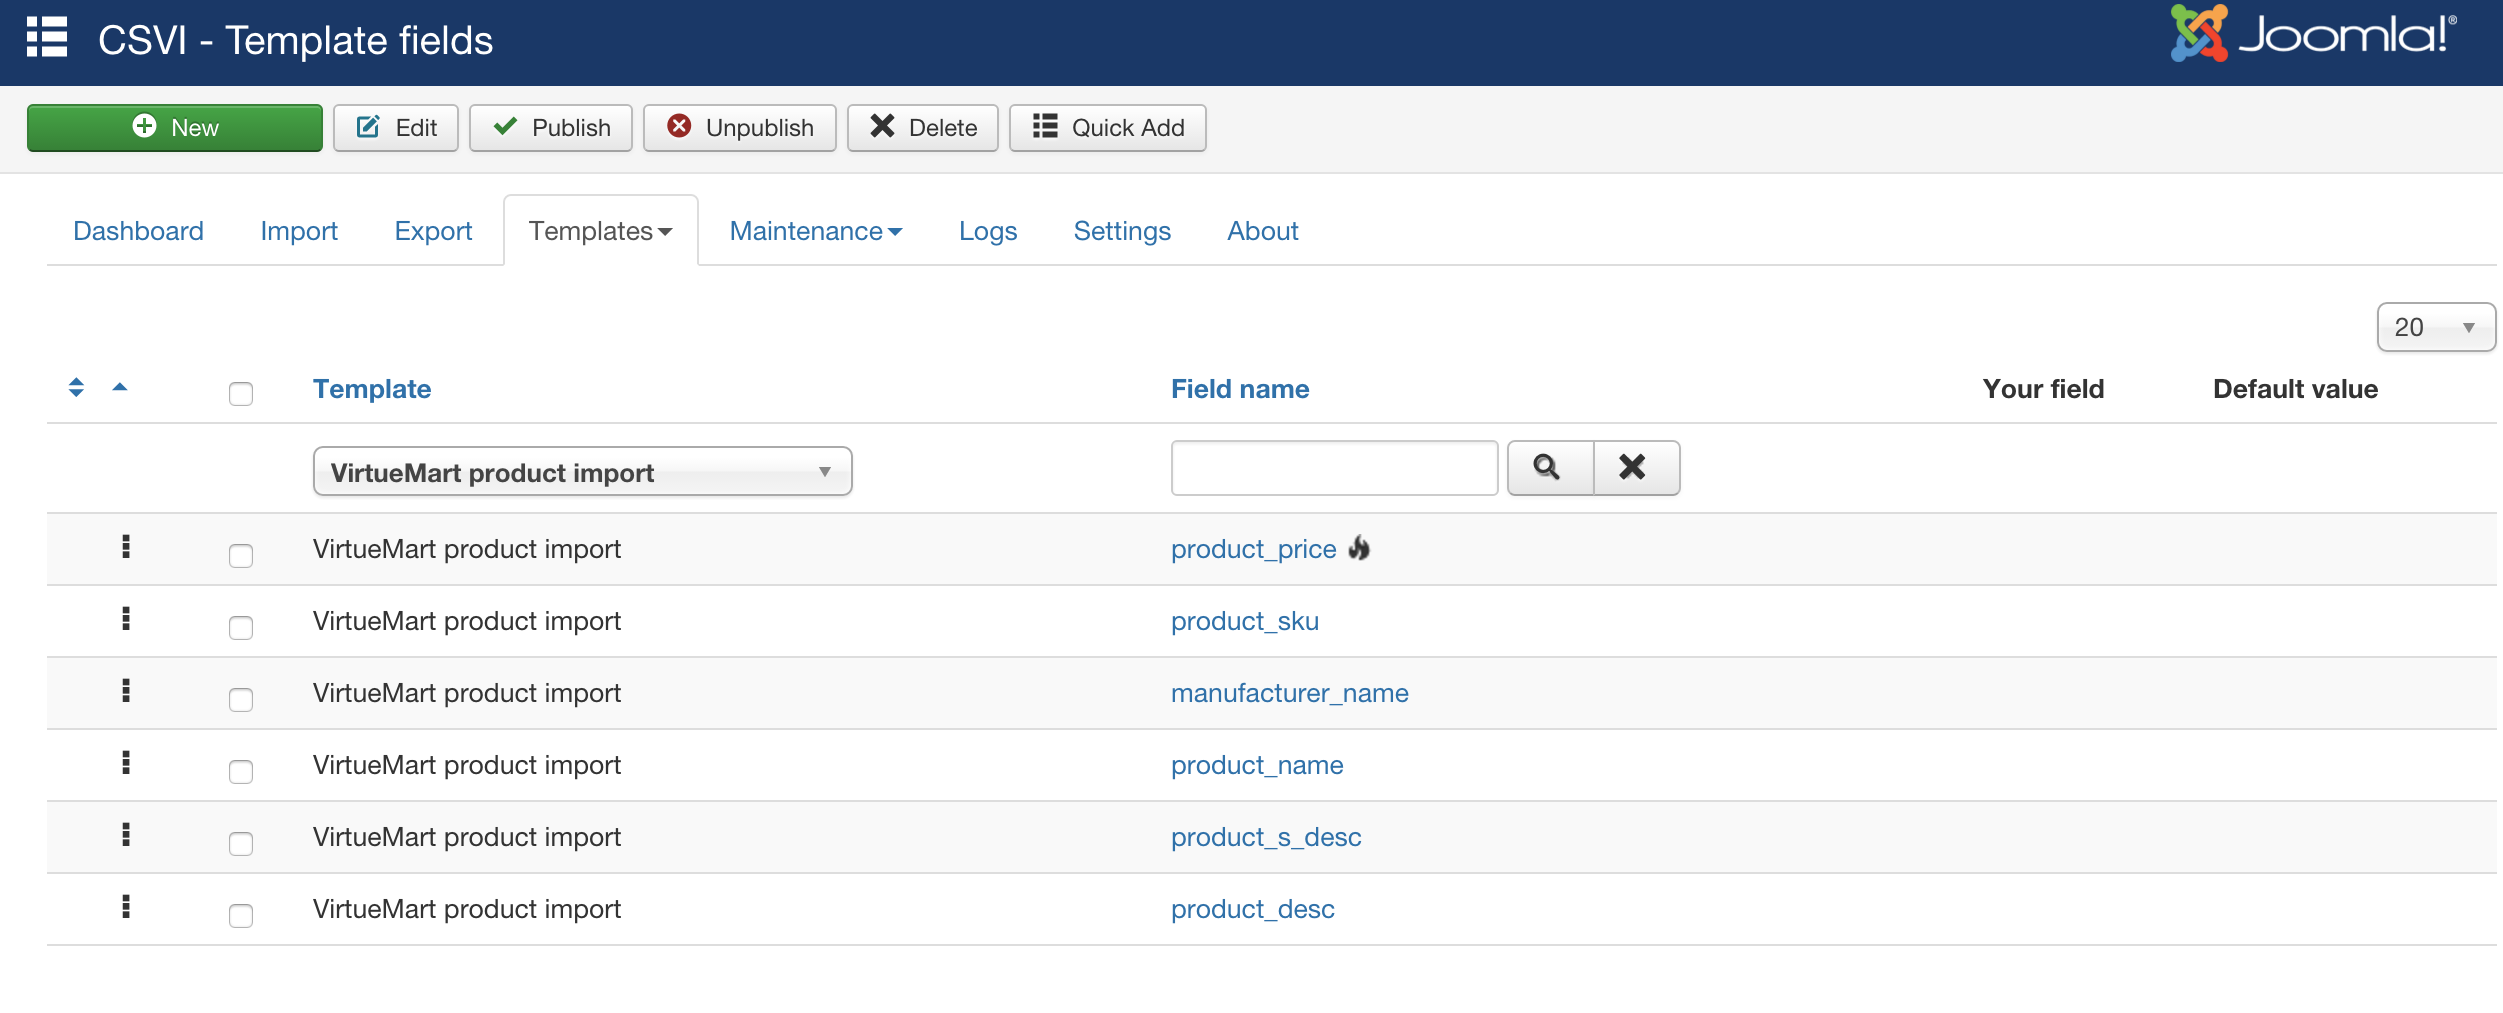The image size is (2503, 1013).
Task: Grab the drag handle for product_sku row
Action: [126, 618]
